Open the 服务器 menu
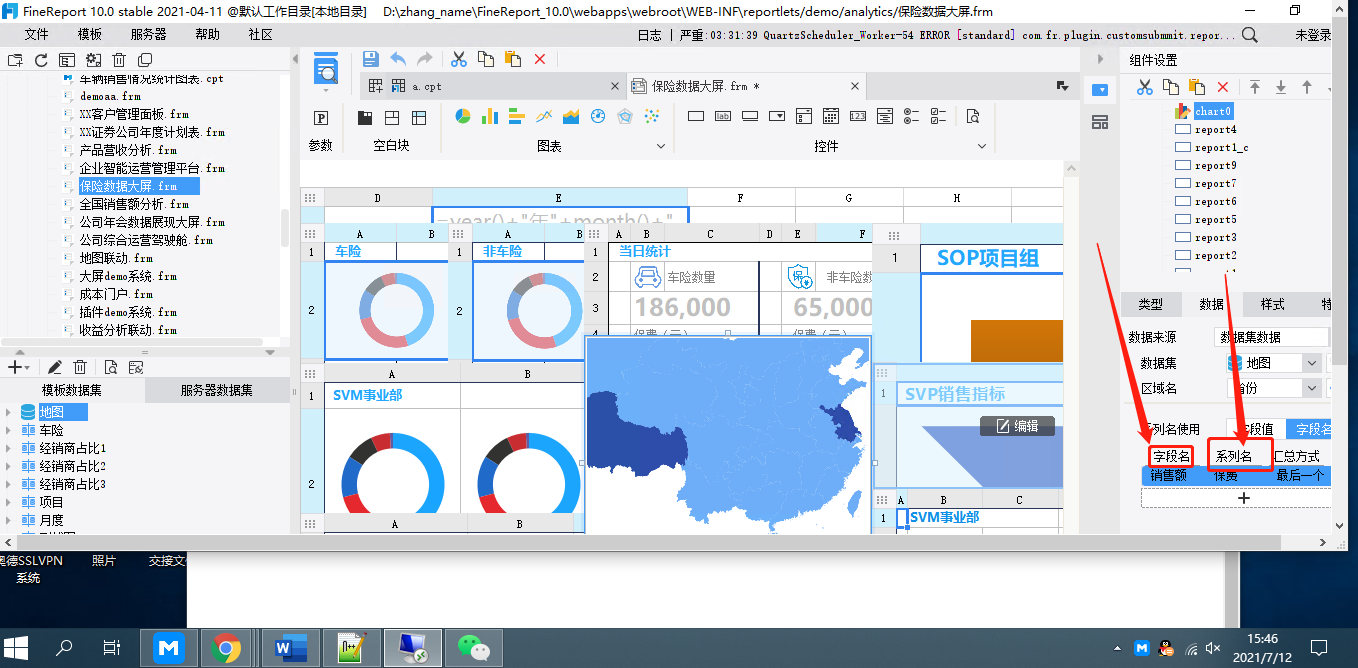1358x668 pixels. [149, 34]
